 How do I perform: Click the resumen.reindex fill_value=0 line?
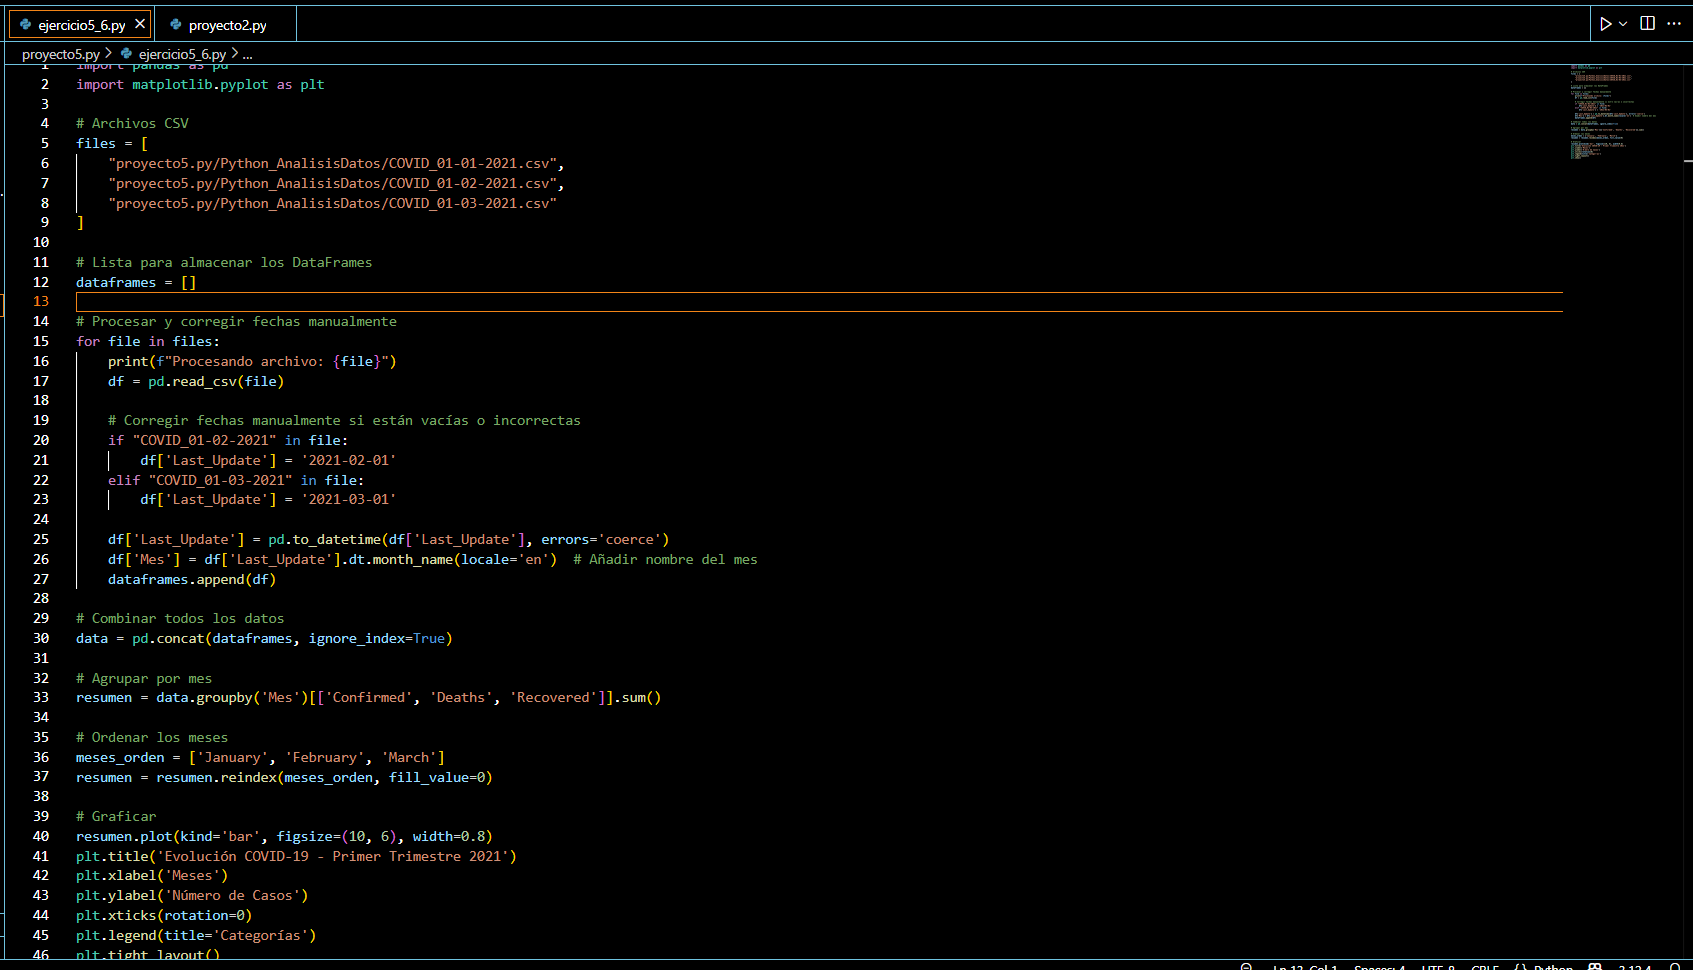[x=284, y=777]
